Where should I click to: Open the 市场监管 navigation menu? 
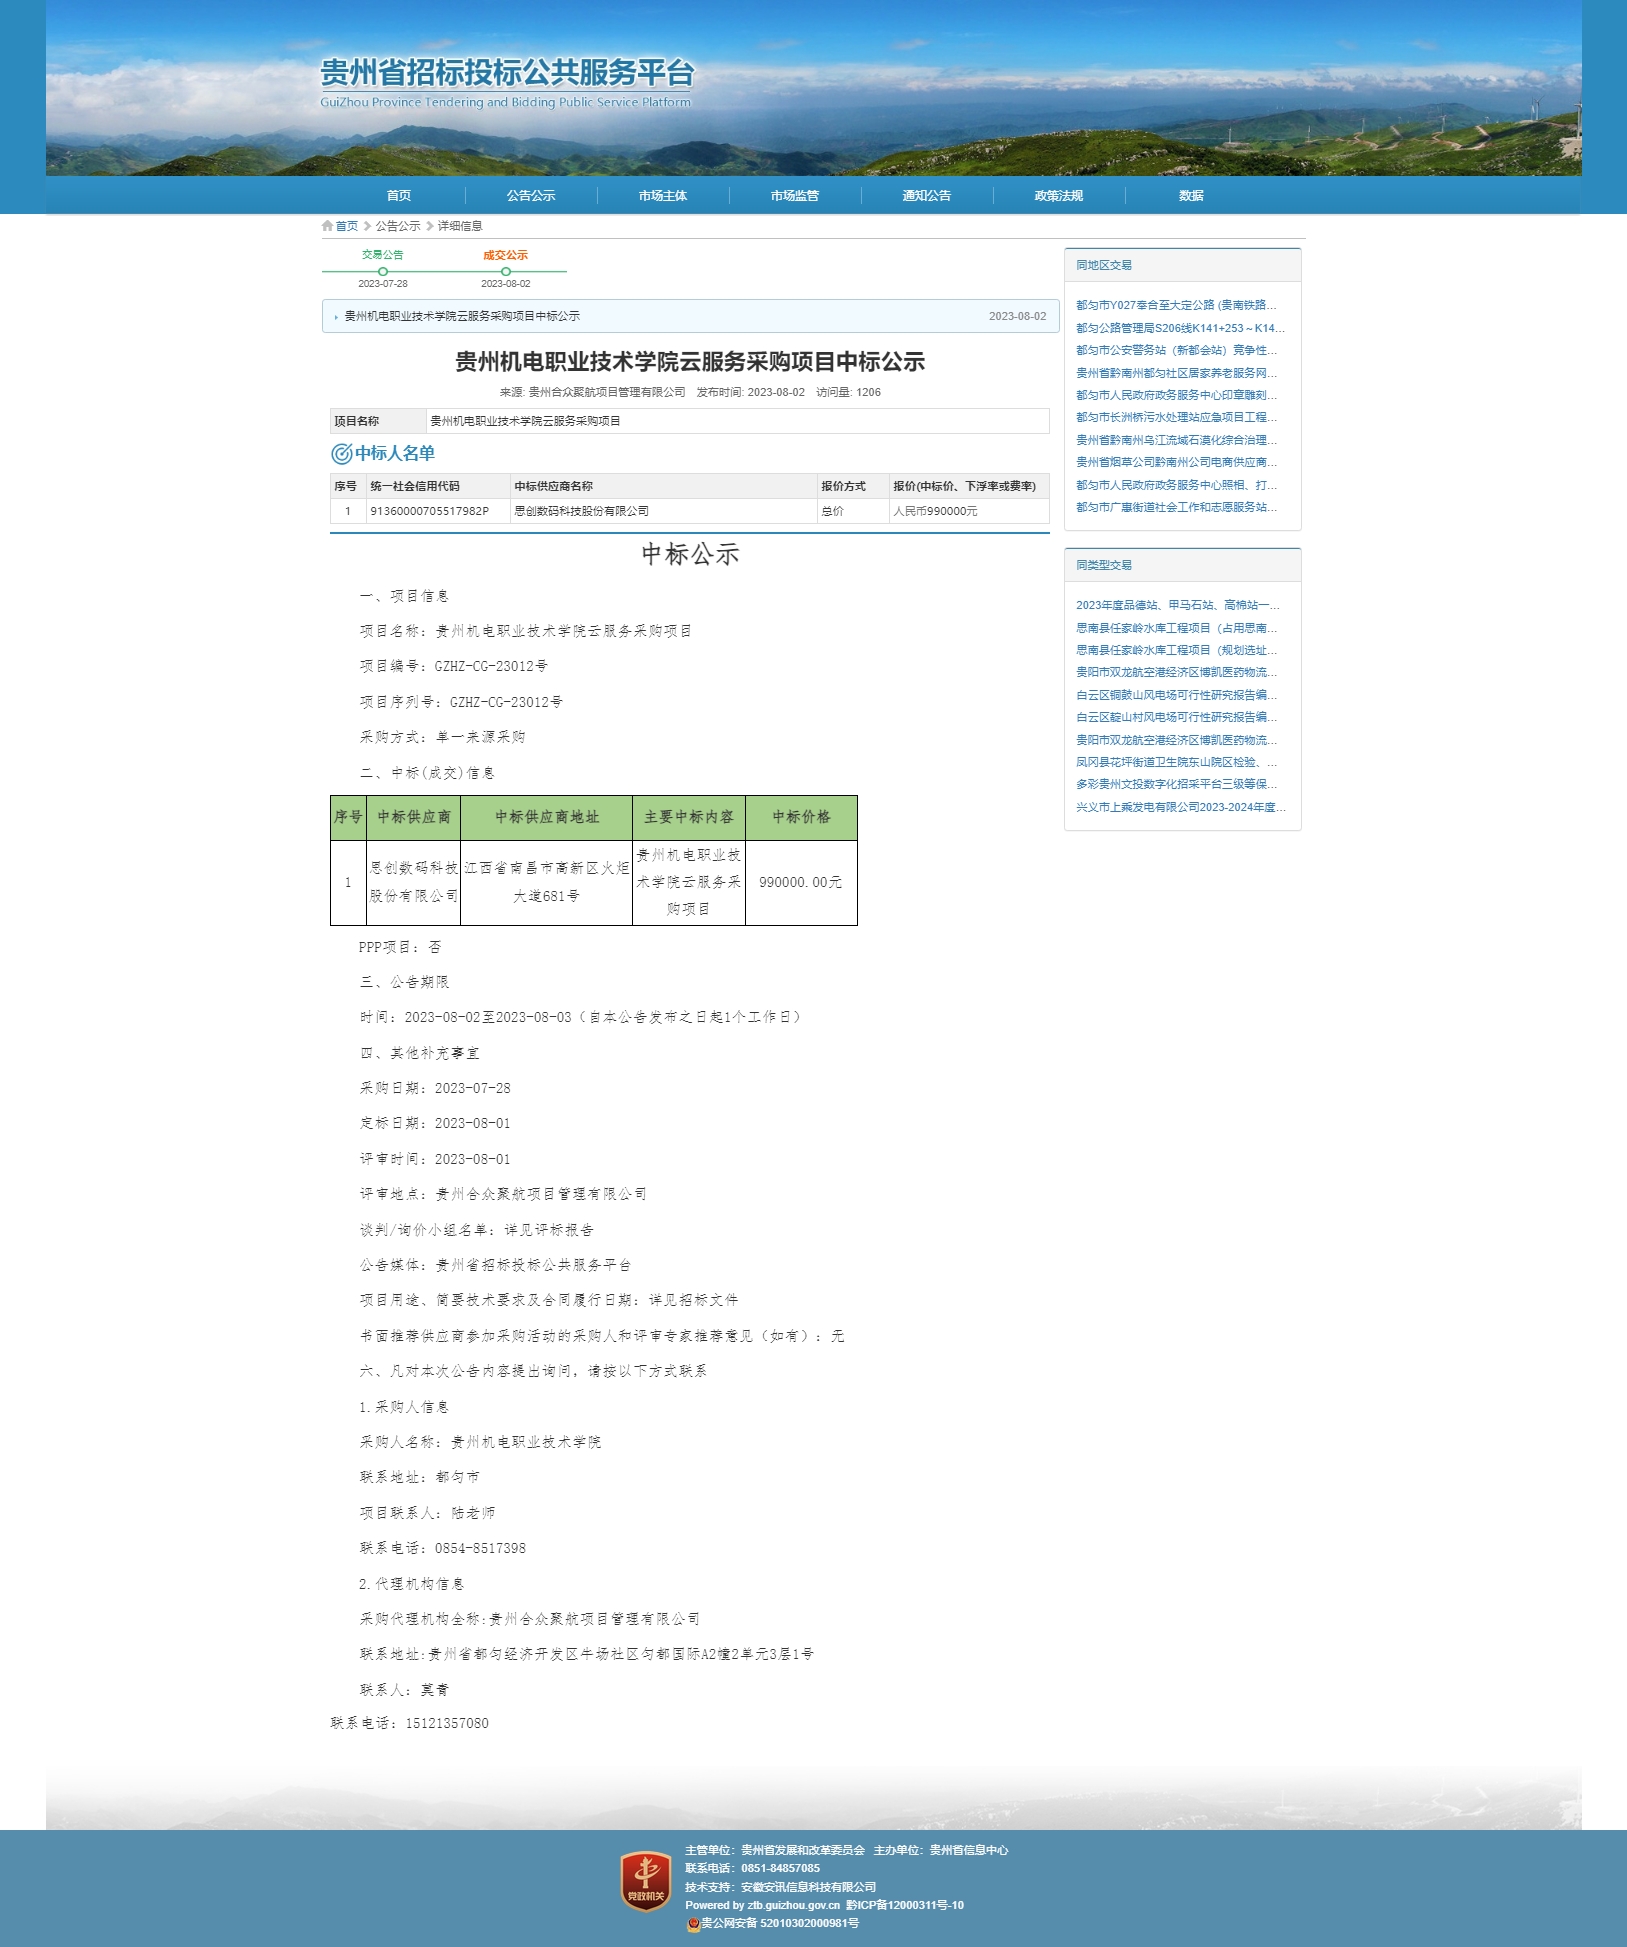[x=795, y=196]
